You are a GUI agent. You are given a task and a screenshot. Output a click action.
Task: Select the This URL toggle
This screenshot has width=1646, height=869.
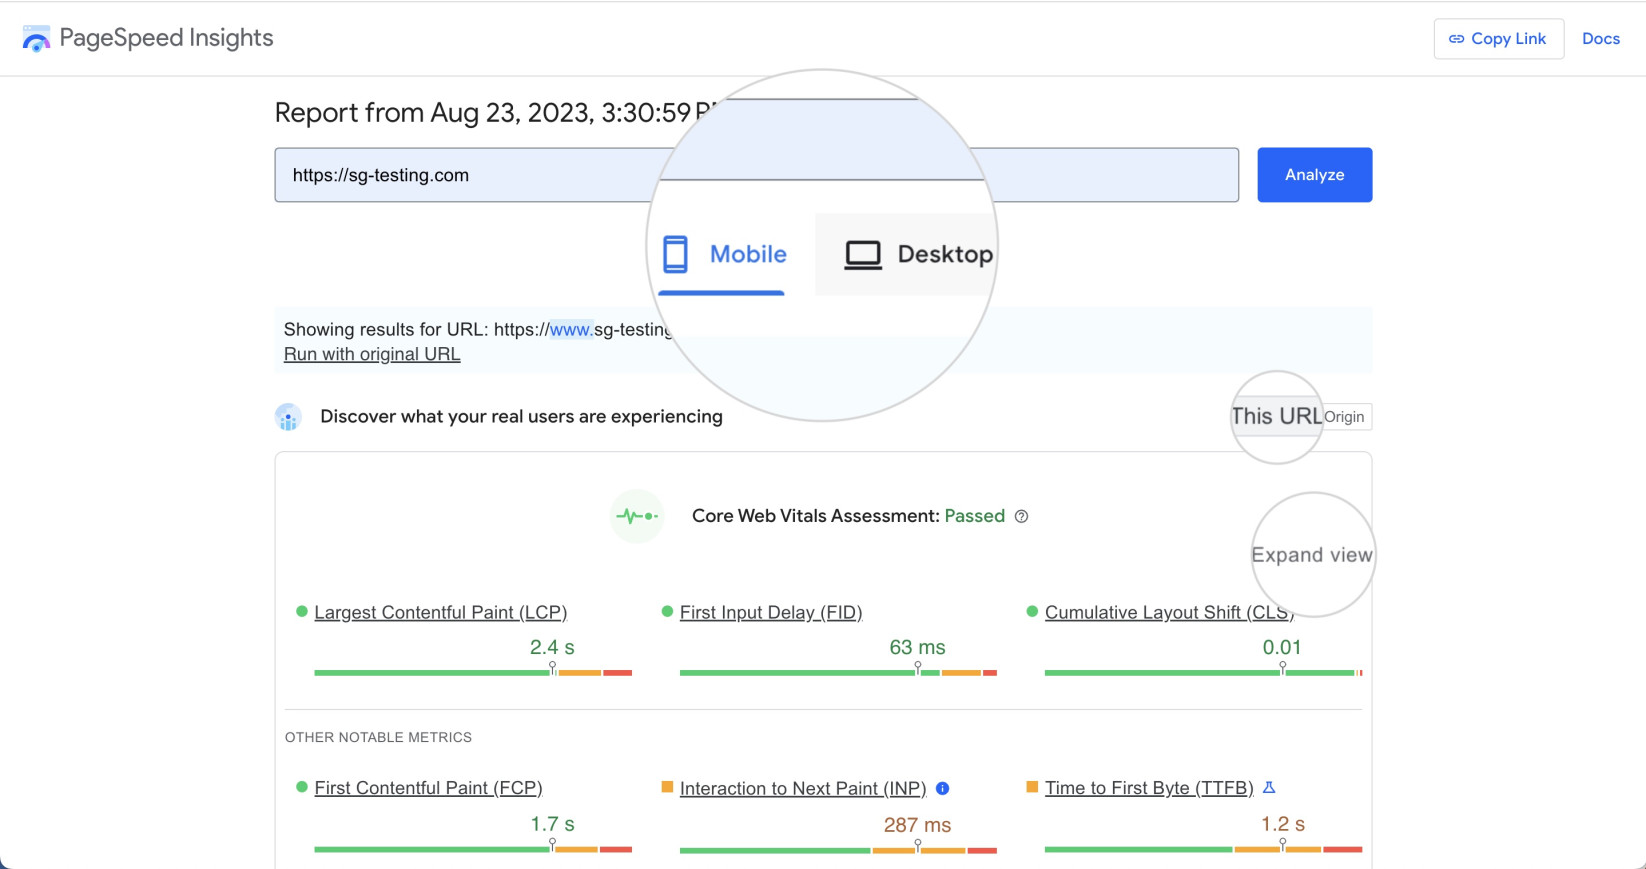coord(1276,416)
